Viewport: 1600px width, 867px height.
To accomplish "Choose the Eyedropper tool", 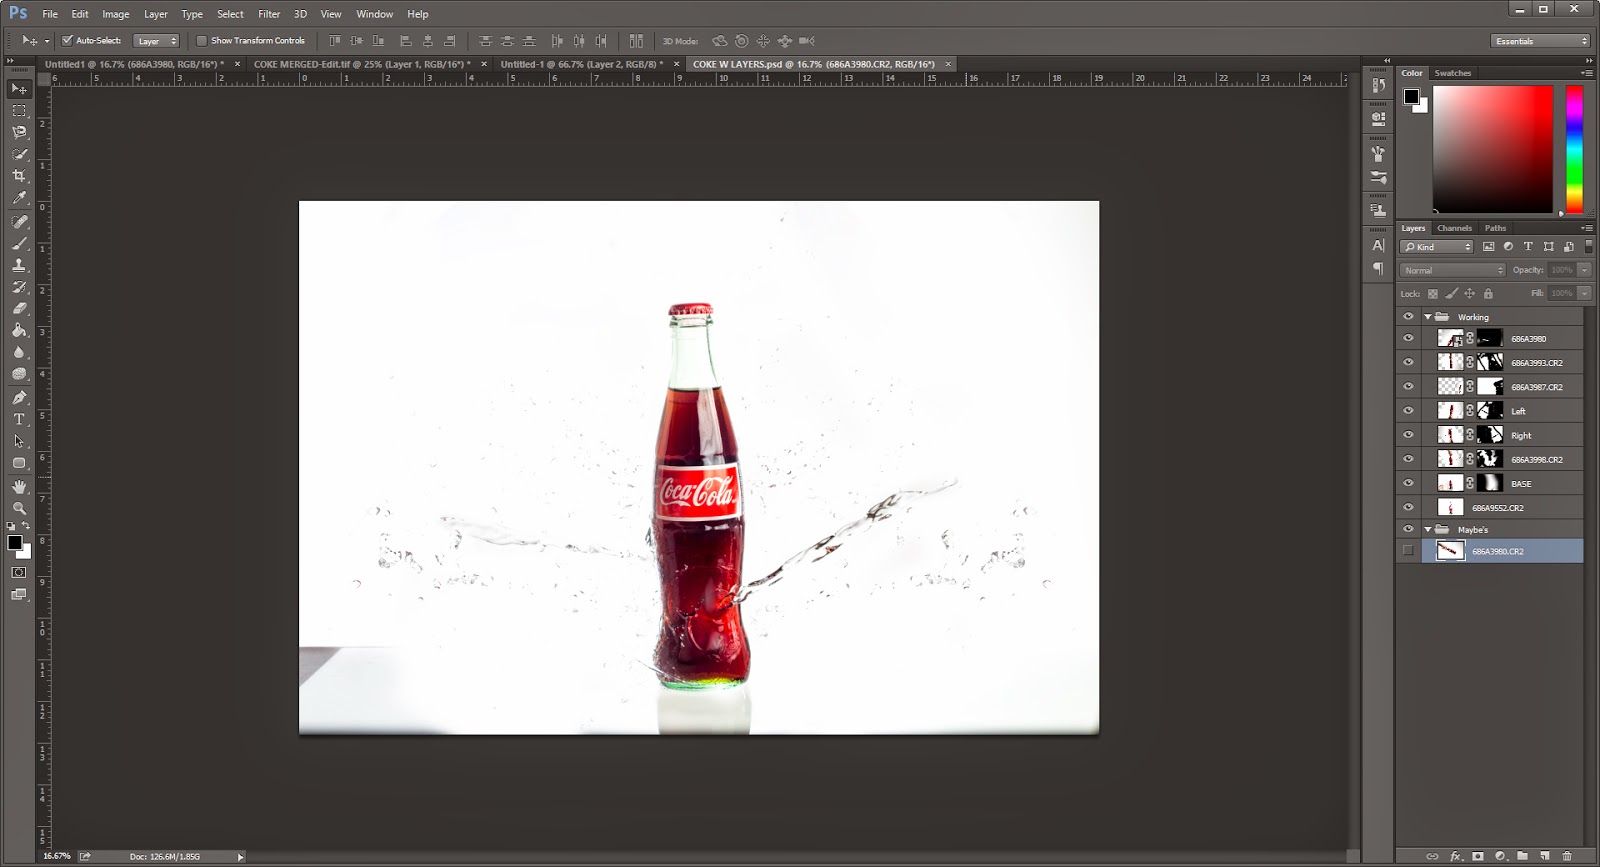I will click(19, 198).
